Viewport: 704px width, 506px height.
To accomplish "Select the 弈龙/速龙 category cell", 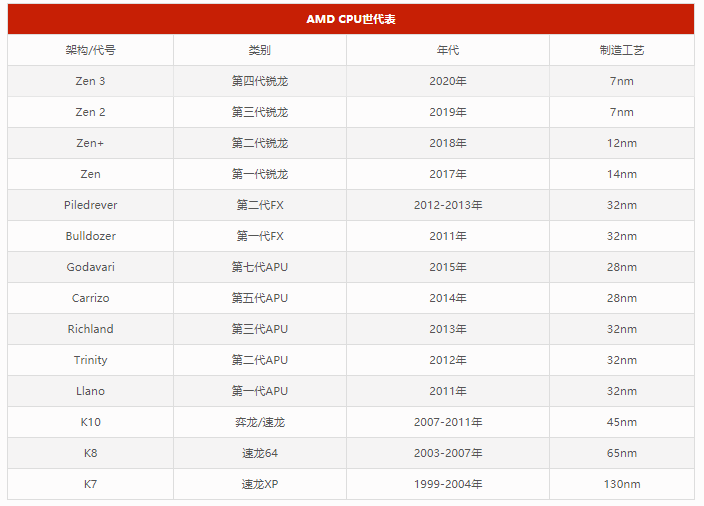I will tap(259, 422).
